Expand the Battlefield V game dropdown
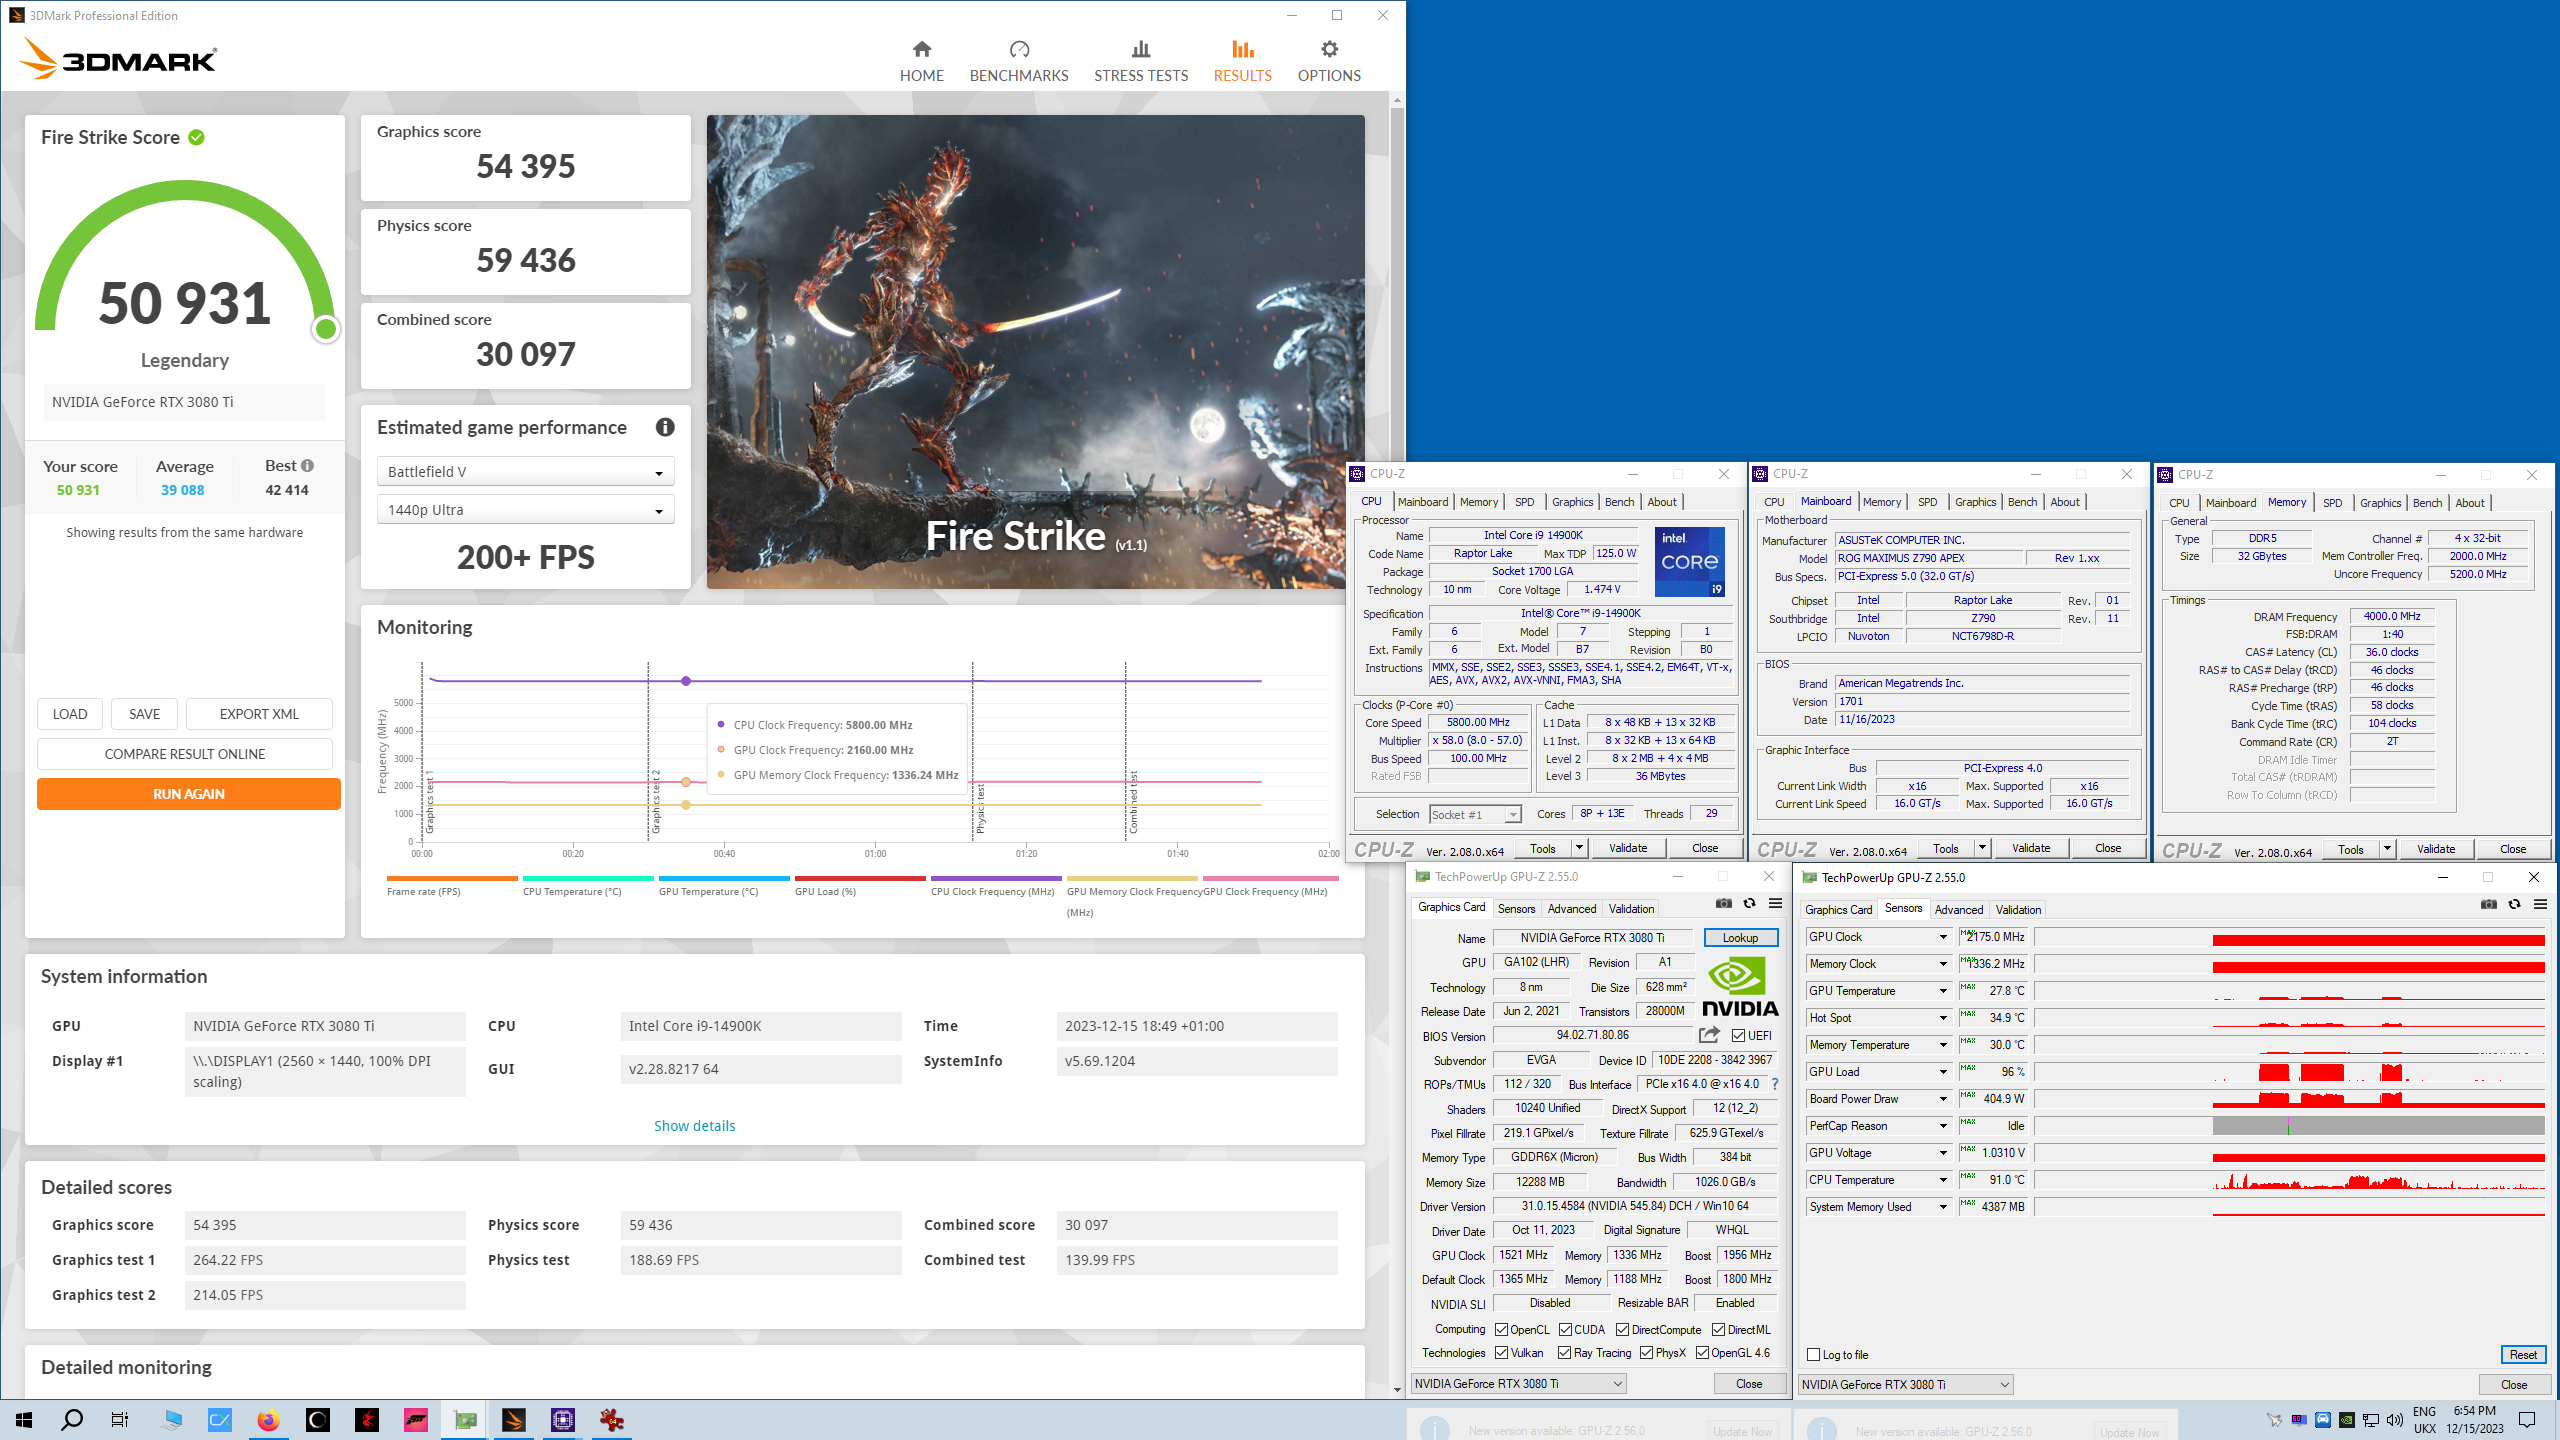 pyautogui.click(x=525, y=472)
